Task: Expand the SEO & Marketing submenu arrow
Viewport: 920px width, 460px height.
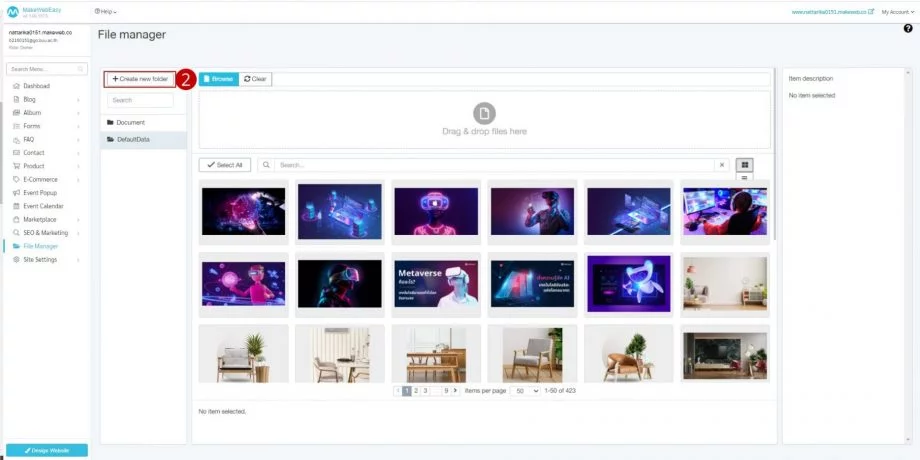Action: coord(78,234)
